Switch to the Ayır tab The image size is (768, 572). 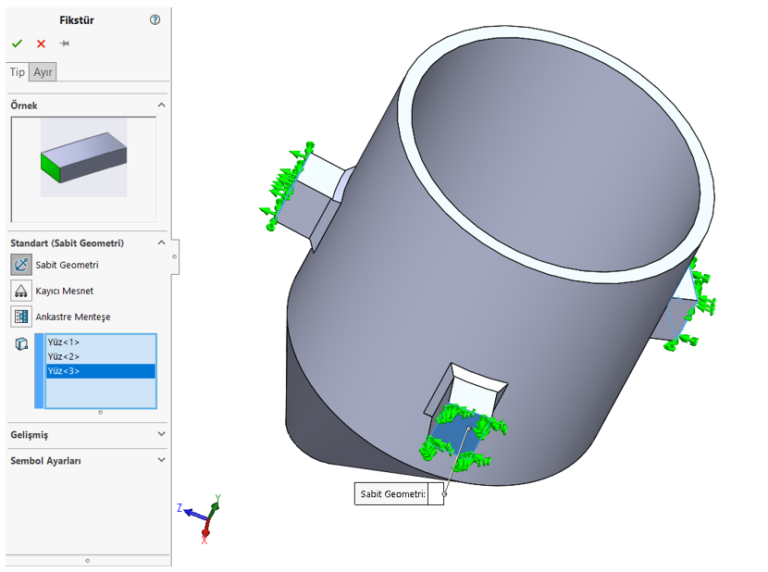pos(43,72)
